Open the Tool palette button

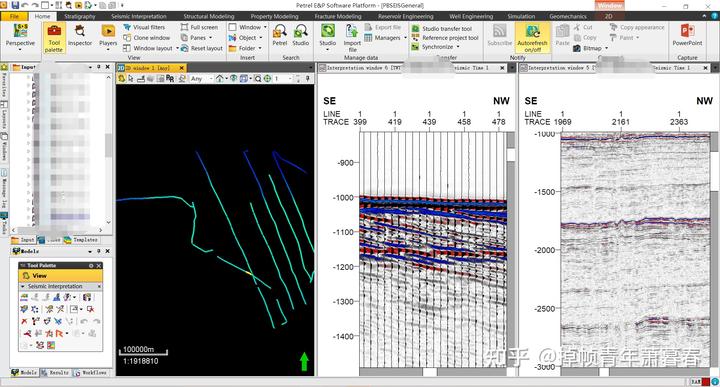tap(54, 38)
